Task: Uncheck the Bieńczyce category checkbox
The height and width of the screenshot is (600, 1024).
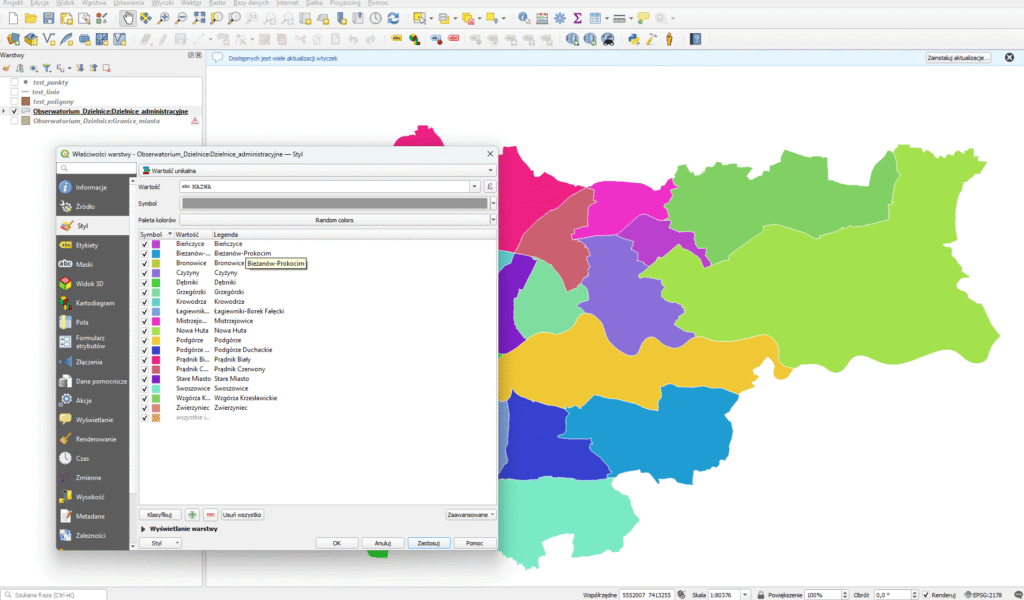Action: (145, 244)
